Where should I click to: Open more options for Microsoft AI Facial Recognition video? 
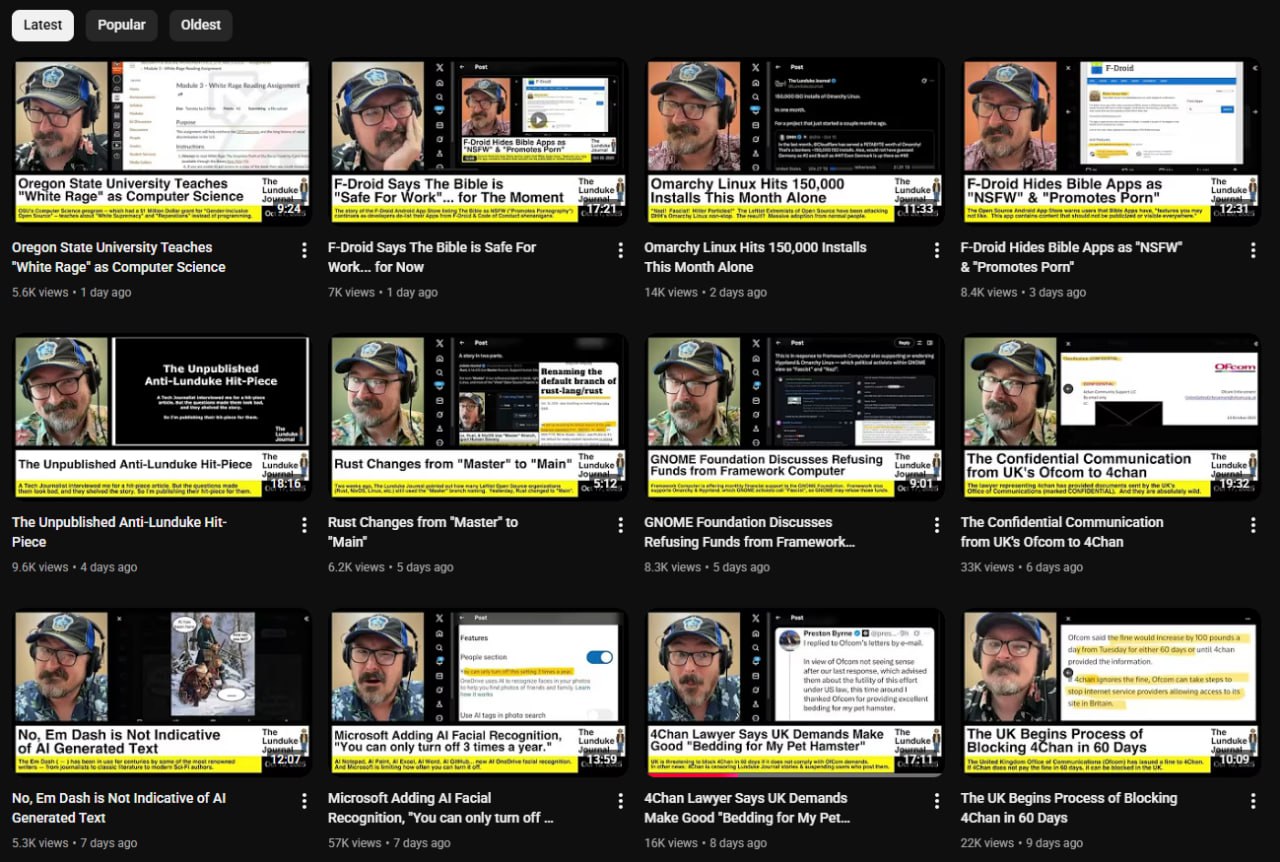pyautogui.click(x=620, y=801)
